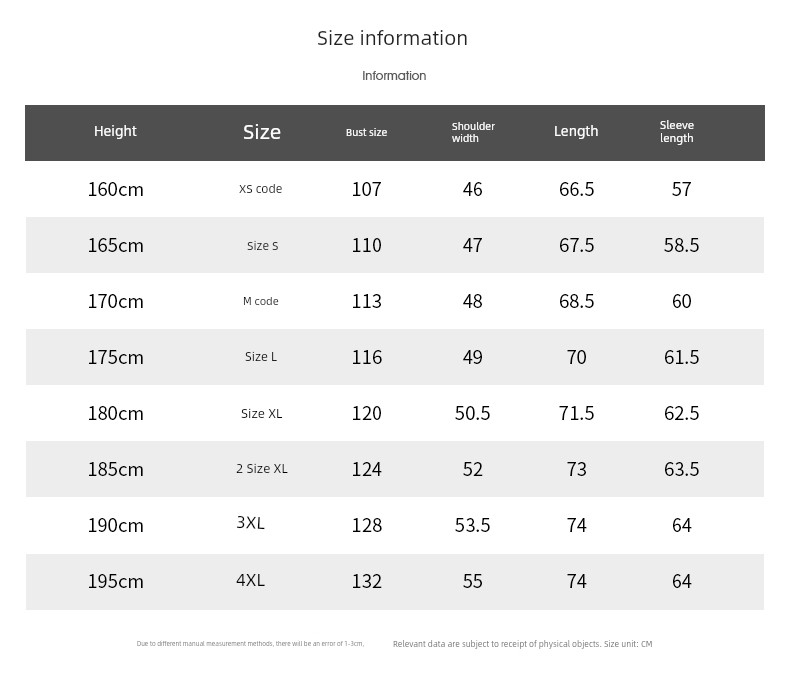
Task: Select the Length column header
Action: pos(576,131)
